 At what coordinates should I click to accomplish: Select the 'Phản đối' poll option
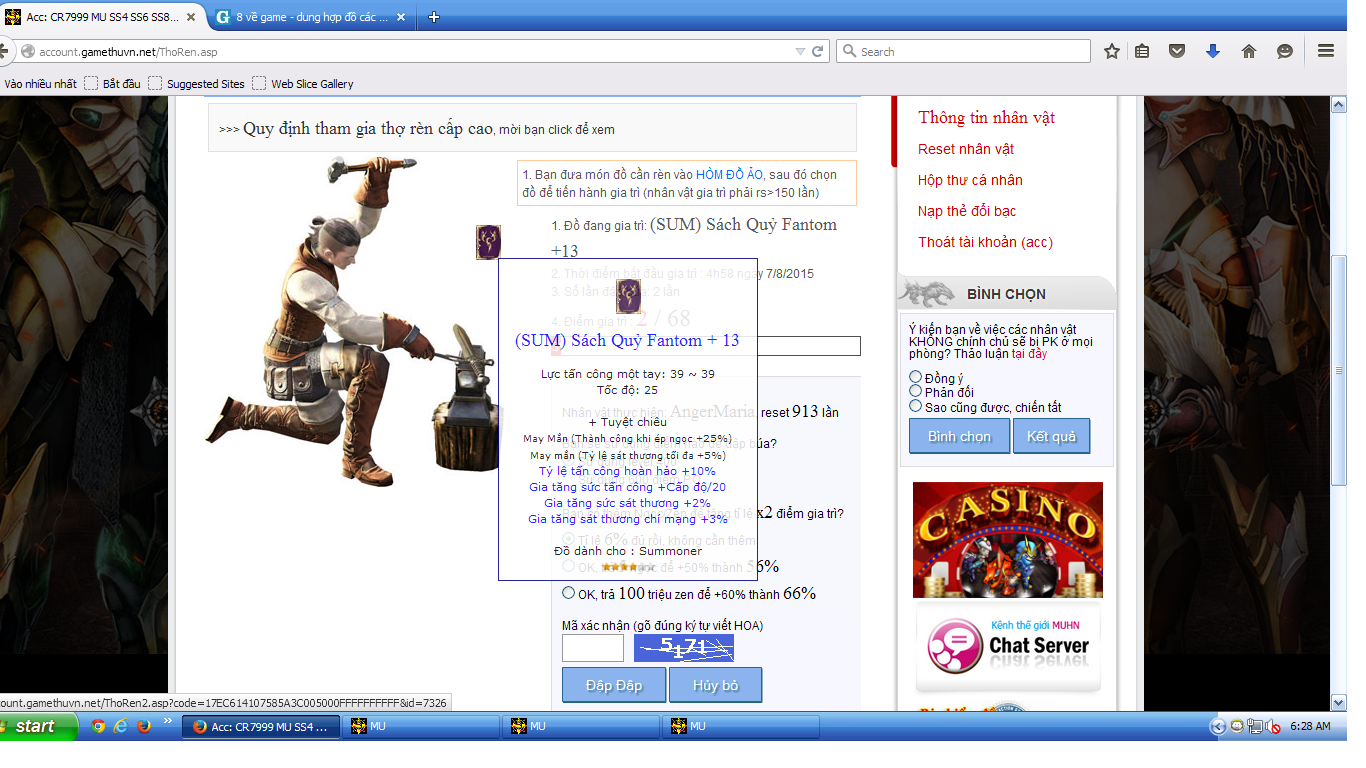tap(915, 391)
